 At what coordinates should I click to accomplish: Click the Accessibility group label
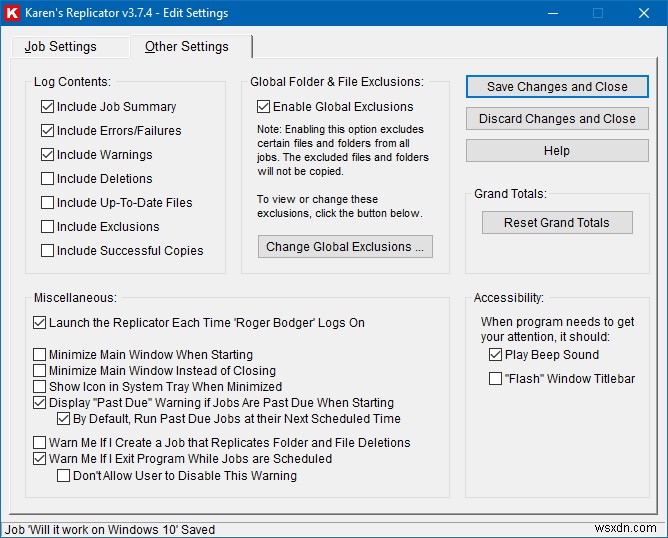[x=509, y=297]
